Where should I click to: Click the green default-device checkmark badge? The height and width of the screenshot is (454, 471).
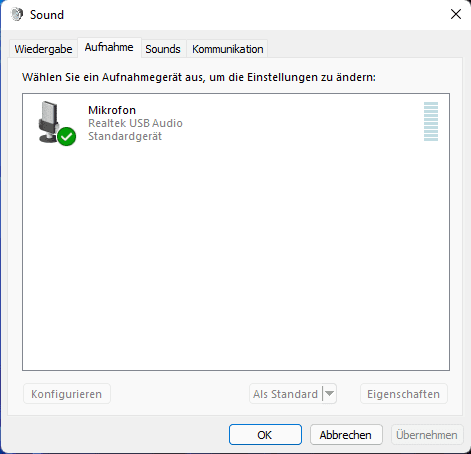pyautogui.click(x=67, y=137)
